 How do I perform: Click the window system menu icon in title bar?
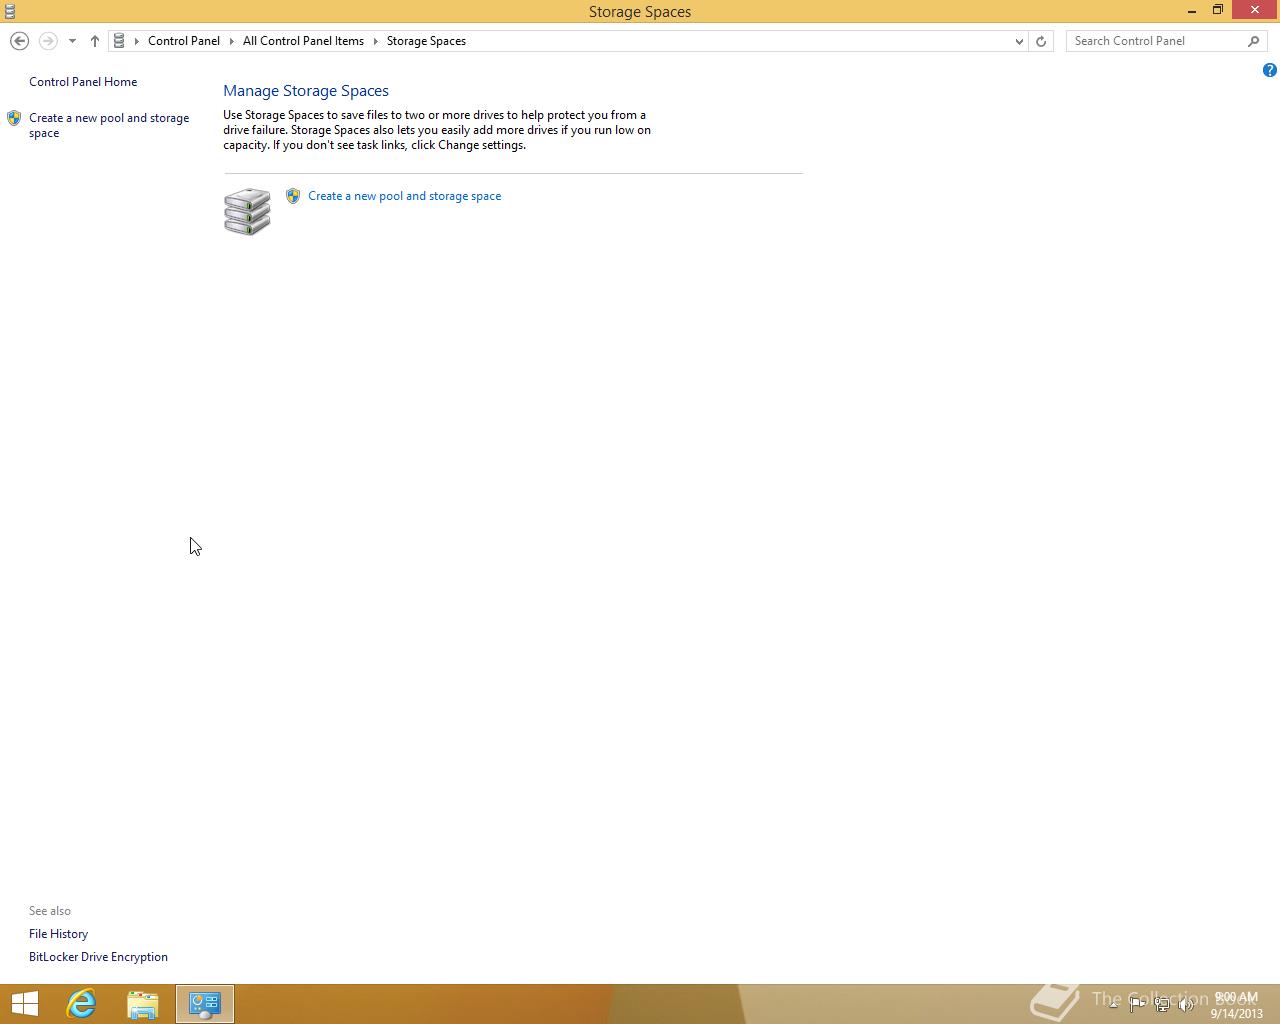(10, 11)
